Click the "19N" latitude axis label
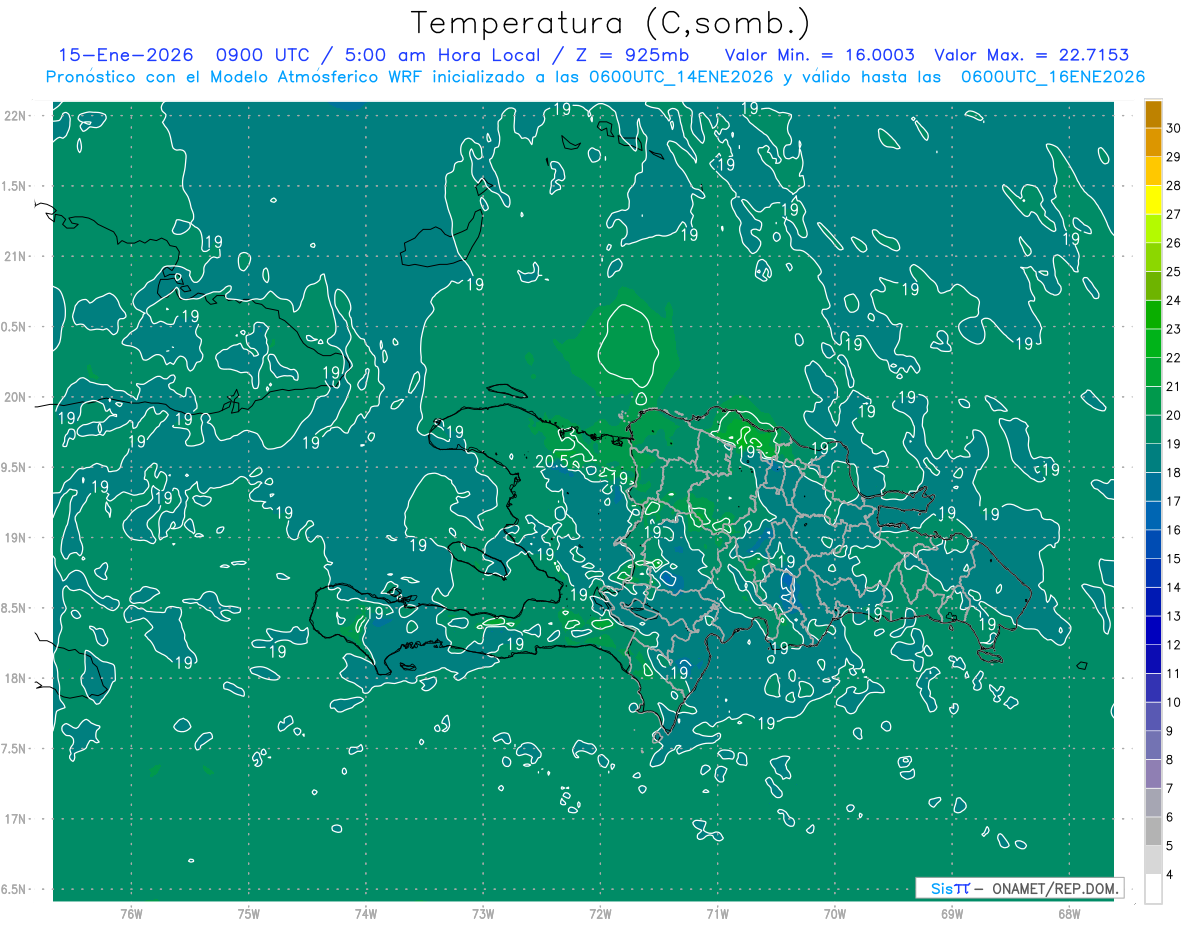The height and width of the screenshot is (927, 1200). tap(16, 538)
